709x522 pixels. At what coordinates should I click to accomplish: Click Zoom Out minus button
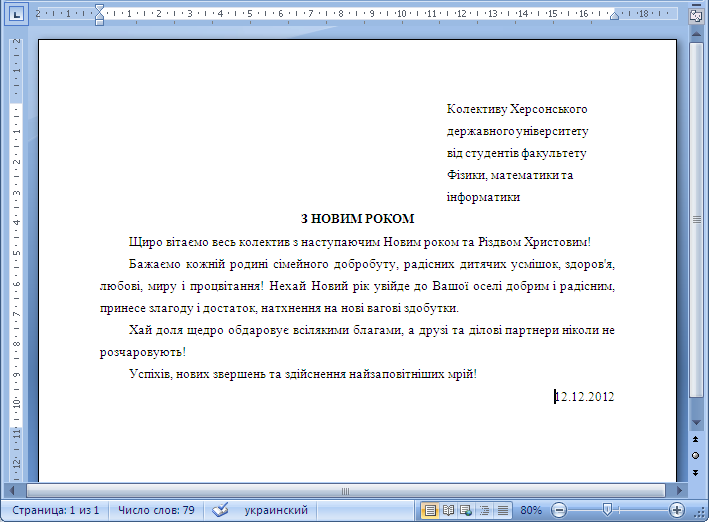(x=559, y=511)
